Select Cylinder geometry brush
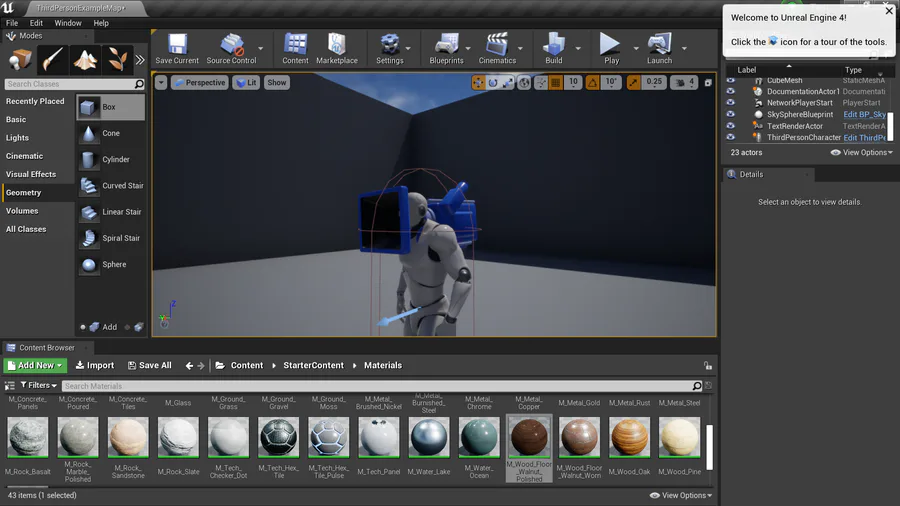The height and width of the screenshot is (506, 900). click(x=110, y=159)
